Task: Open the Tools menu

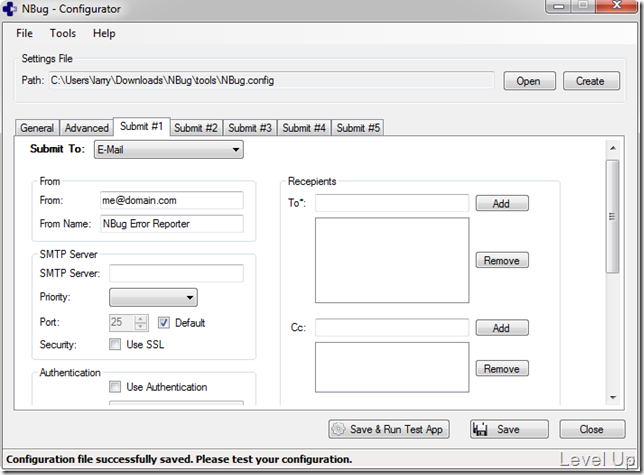Action: point(62,33)
